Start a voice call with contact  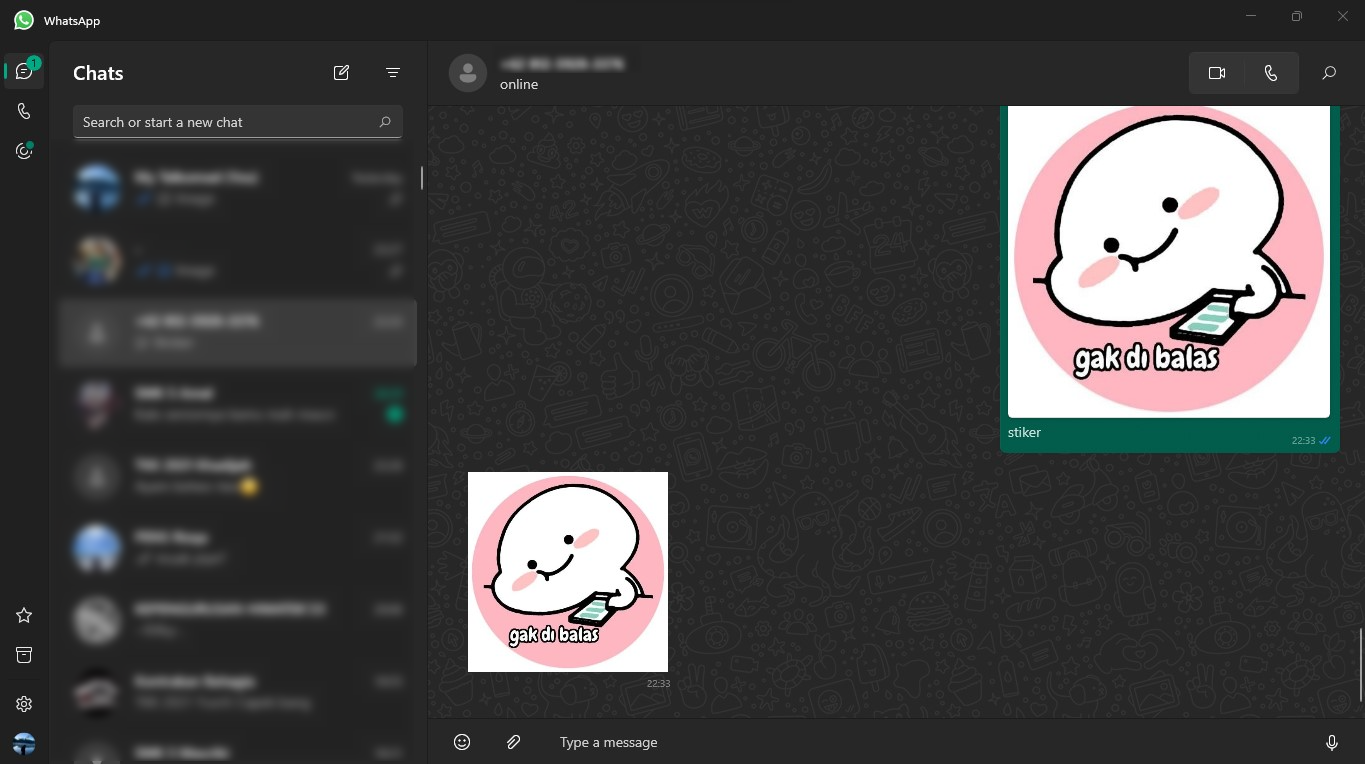pos(1271,73)
